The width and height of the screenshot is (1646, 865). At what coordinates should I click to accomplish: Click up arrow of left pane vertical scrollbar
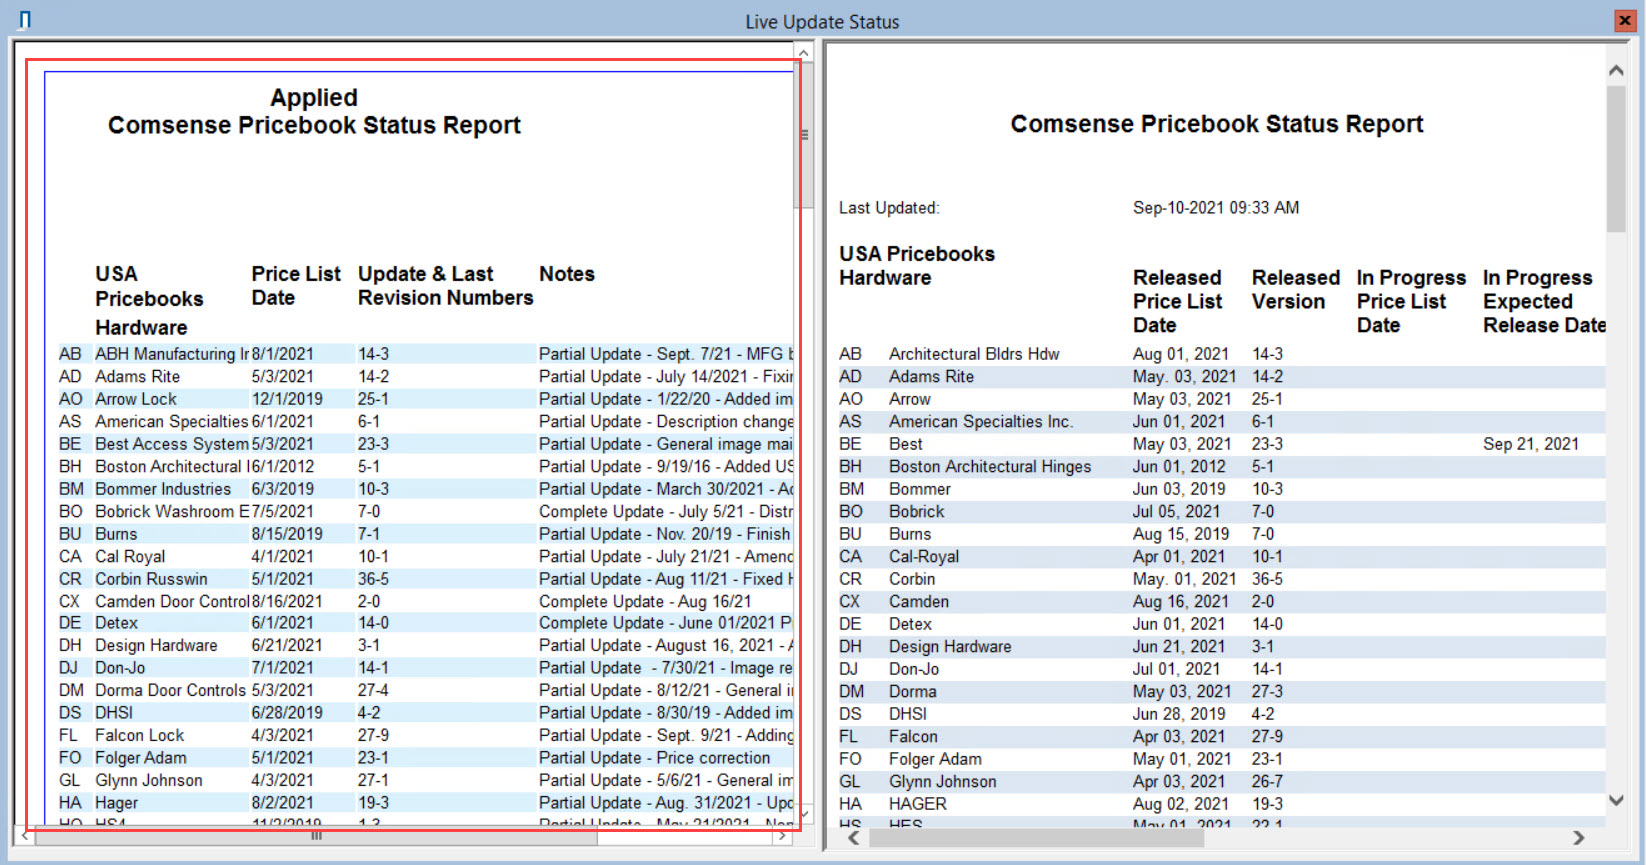click(x=804, y=52)
